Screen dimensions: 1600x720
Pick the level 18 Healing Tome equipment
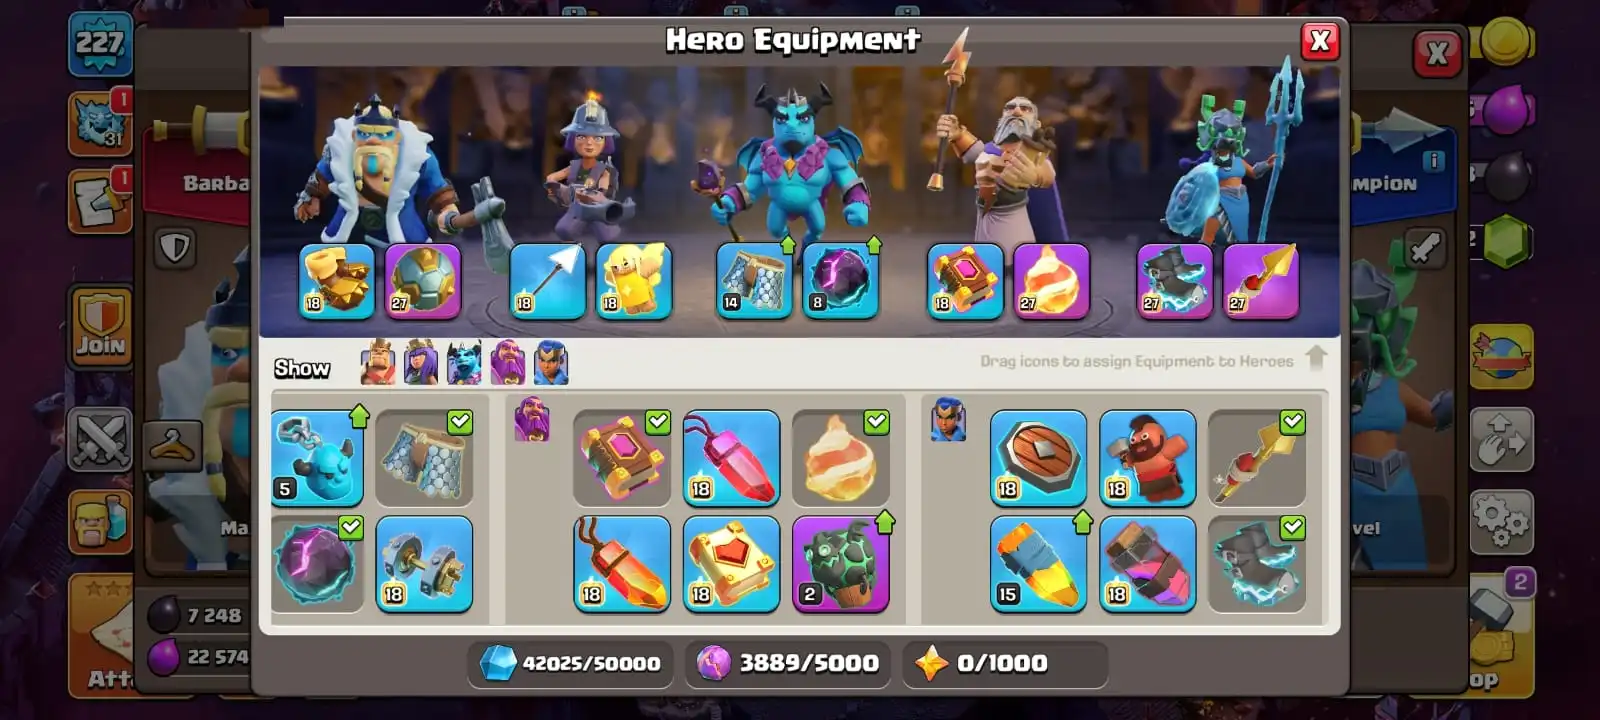pos(731,563)
